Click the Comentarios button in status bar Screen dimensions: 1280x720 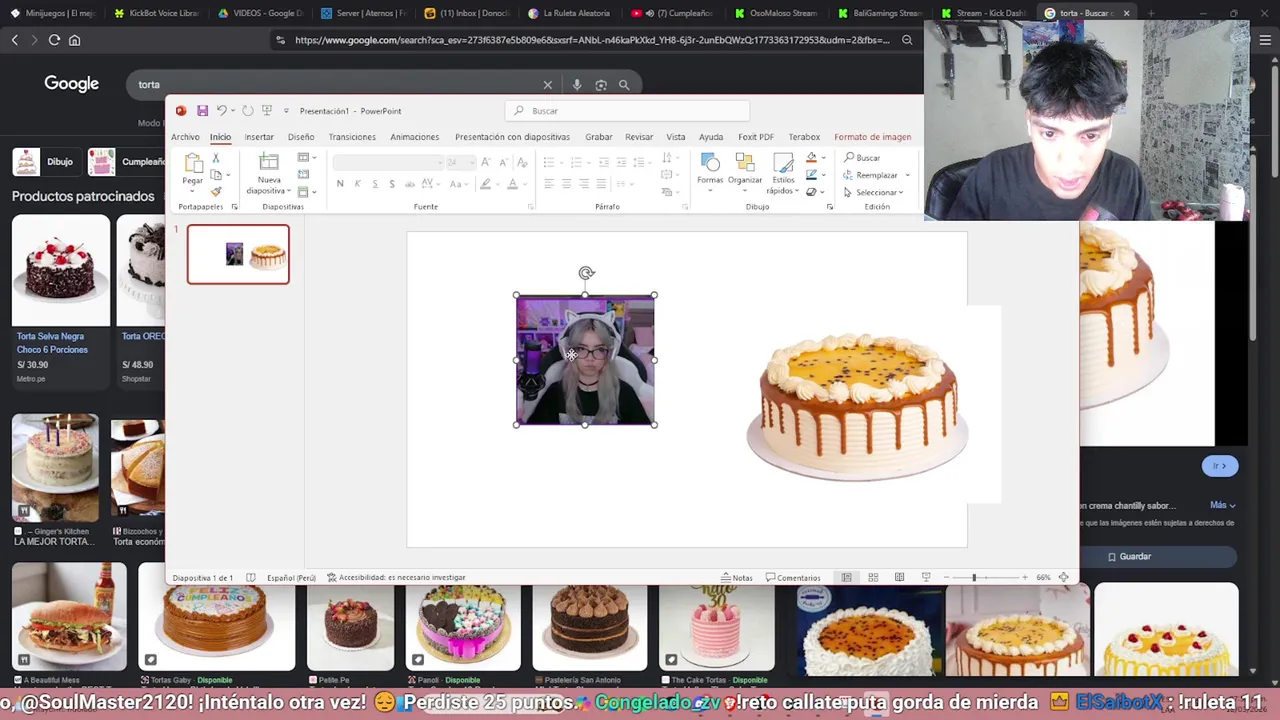[793, 577]
